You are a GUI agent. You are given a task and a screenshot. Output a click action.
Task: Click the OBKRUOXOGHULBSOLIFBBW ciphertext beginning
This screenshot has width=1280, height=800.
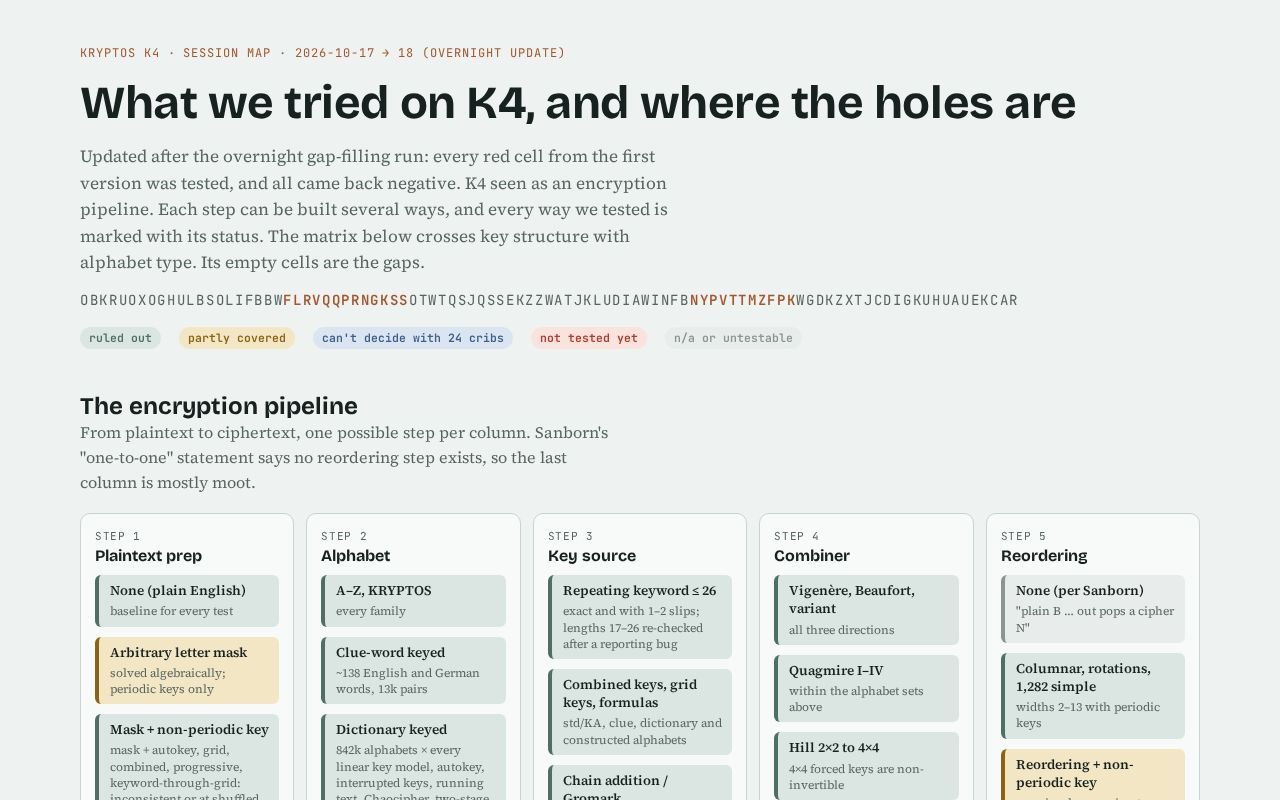click(x=181, y=300)
